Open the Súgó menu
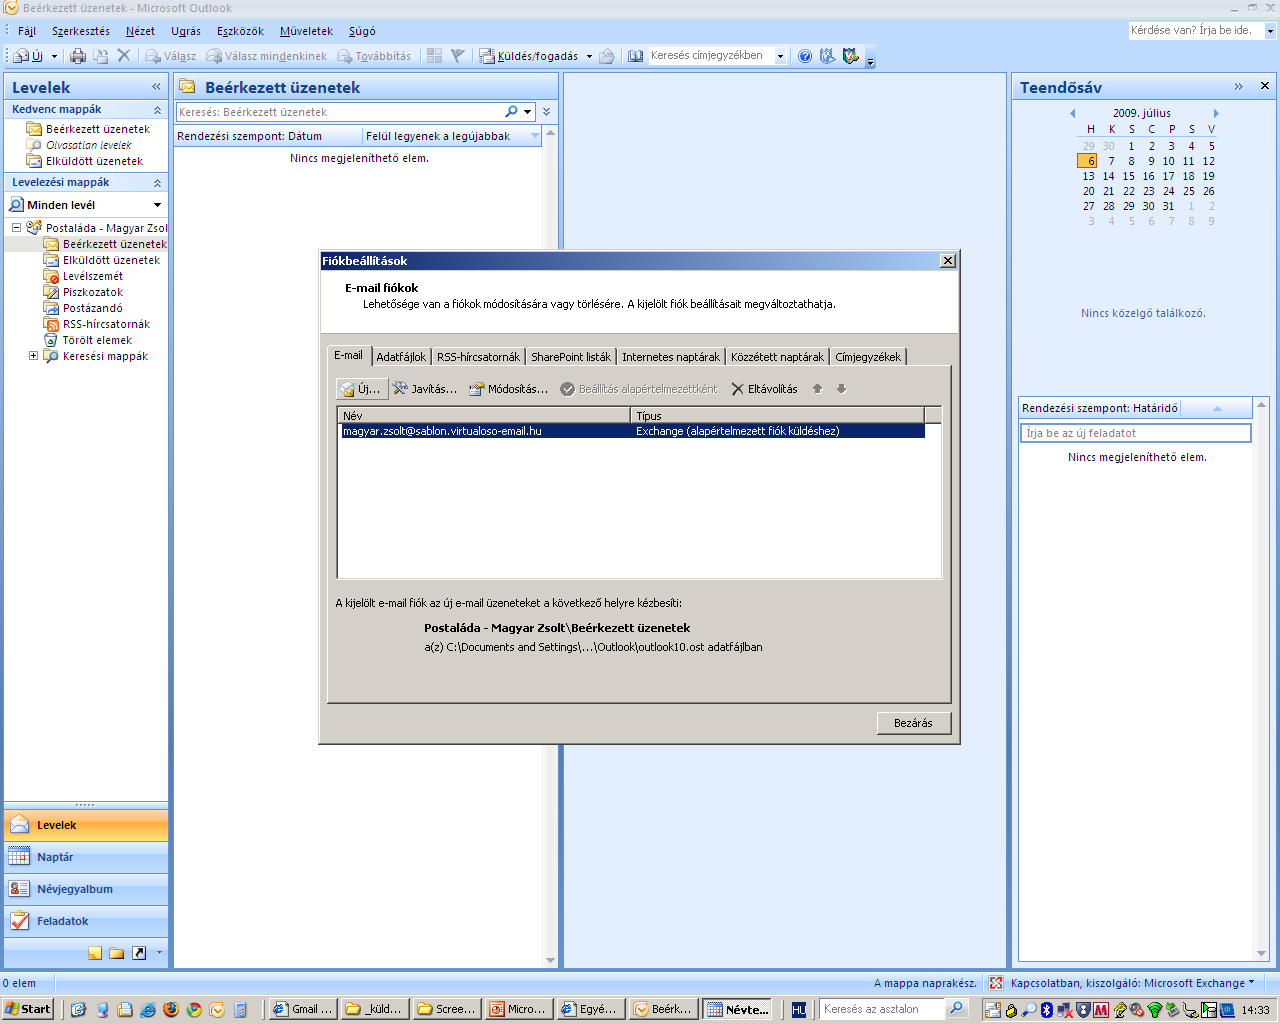 (362, 31)
